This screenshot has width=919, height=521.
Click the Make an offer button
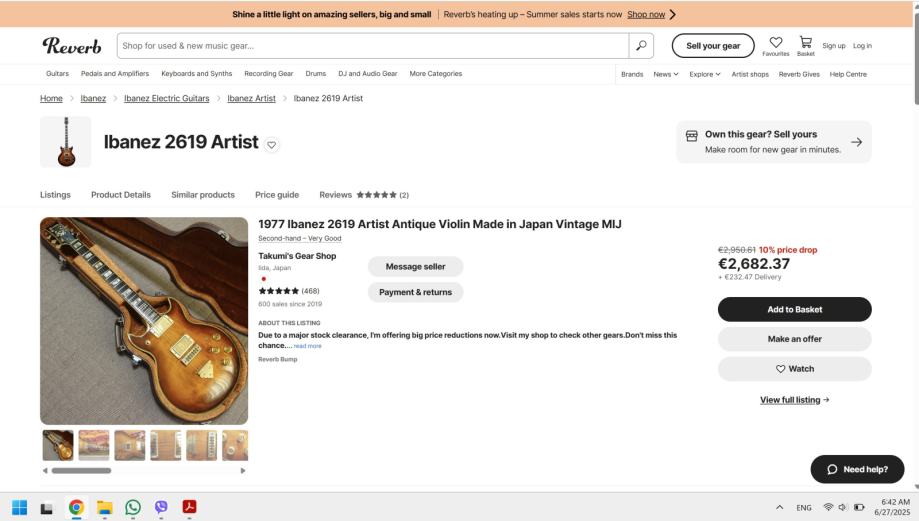click(794, 339)
